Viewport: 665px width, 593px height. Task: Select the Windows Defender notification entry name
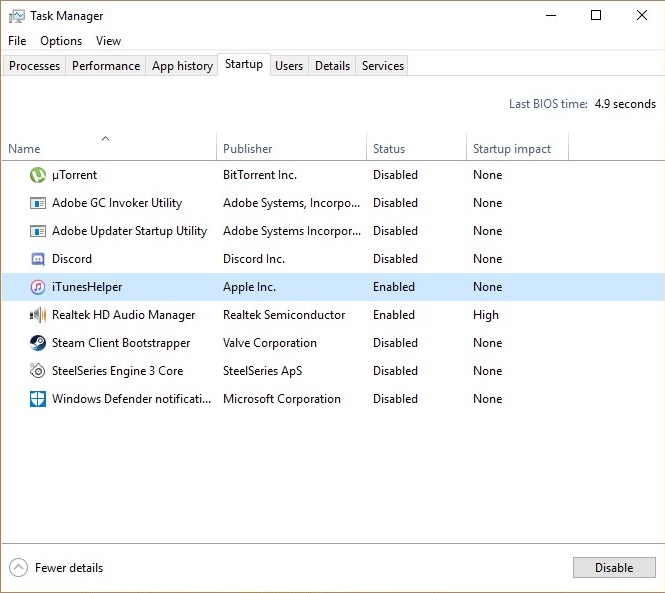(131, 399)
